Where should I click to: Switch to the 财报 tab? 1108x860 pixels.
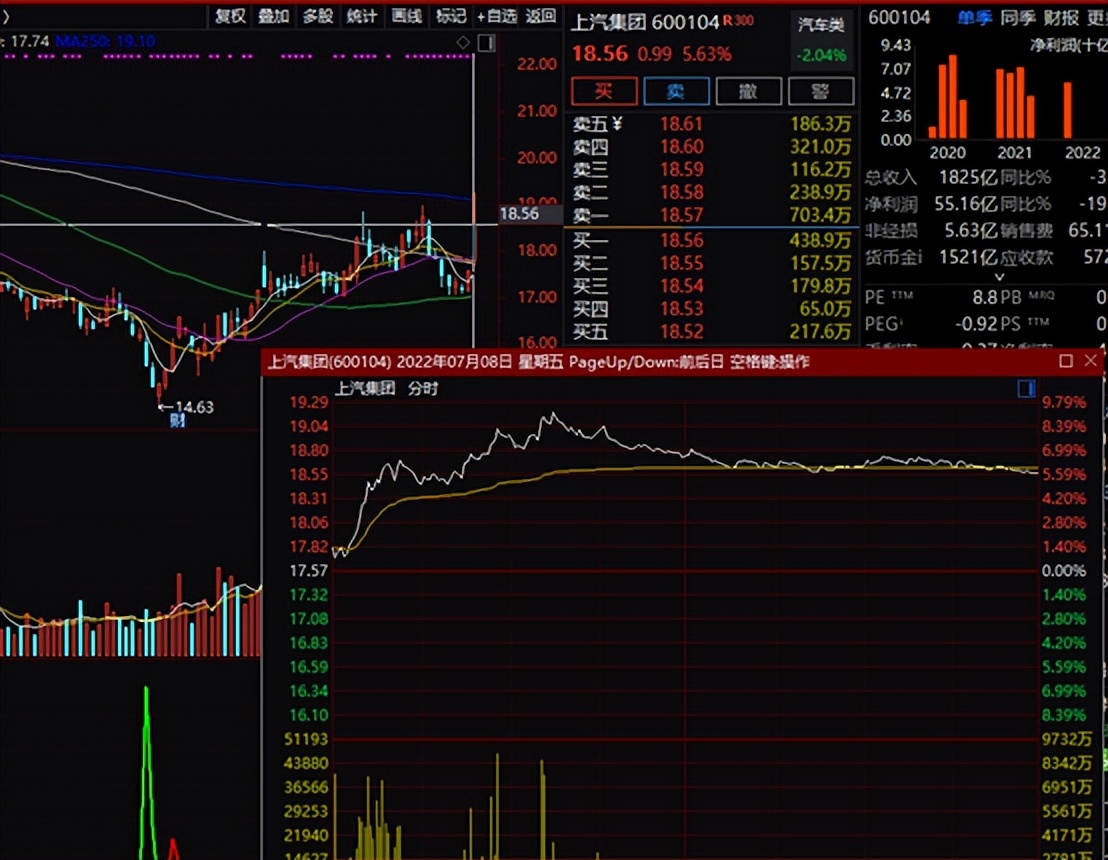pos(1060,17)
